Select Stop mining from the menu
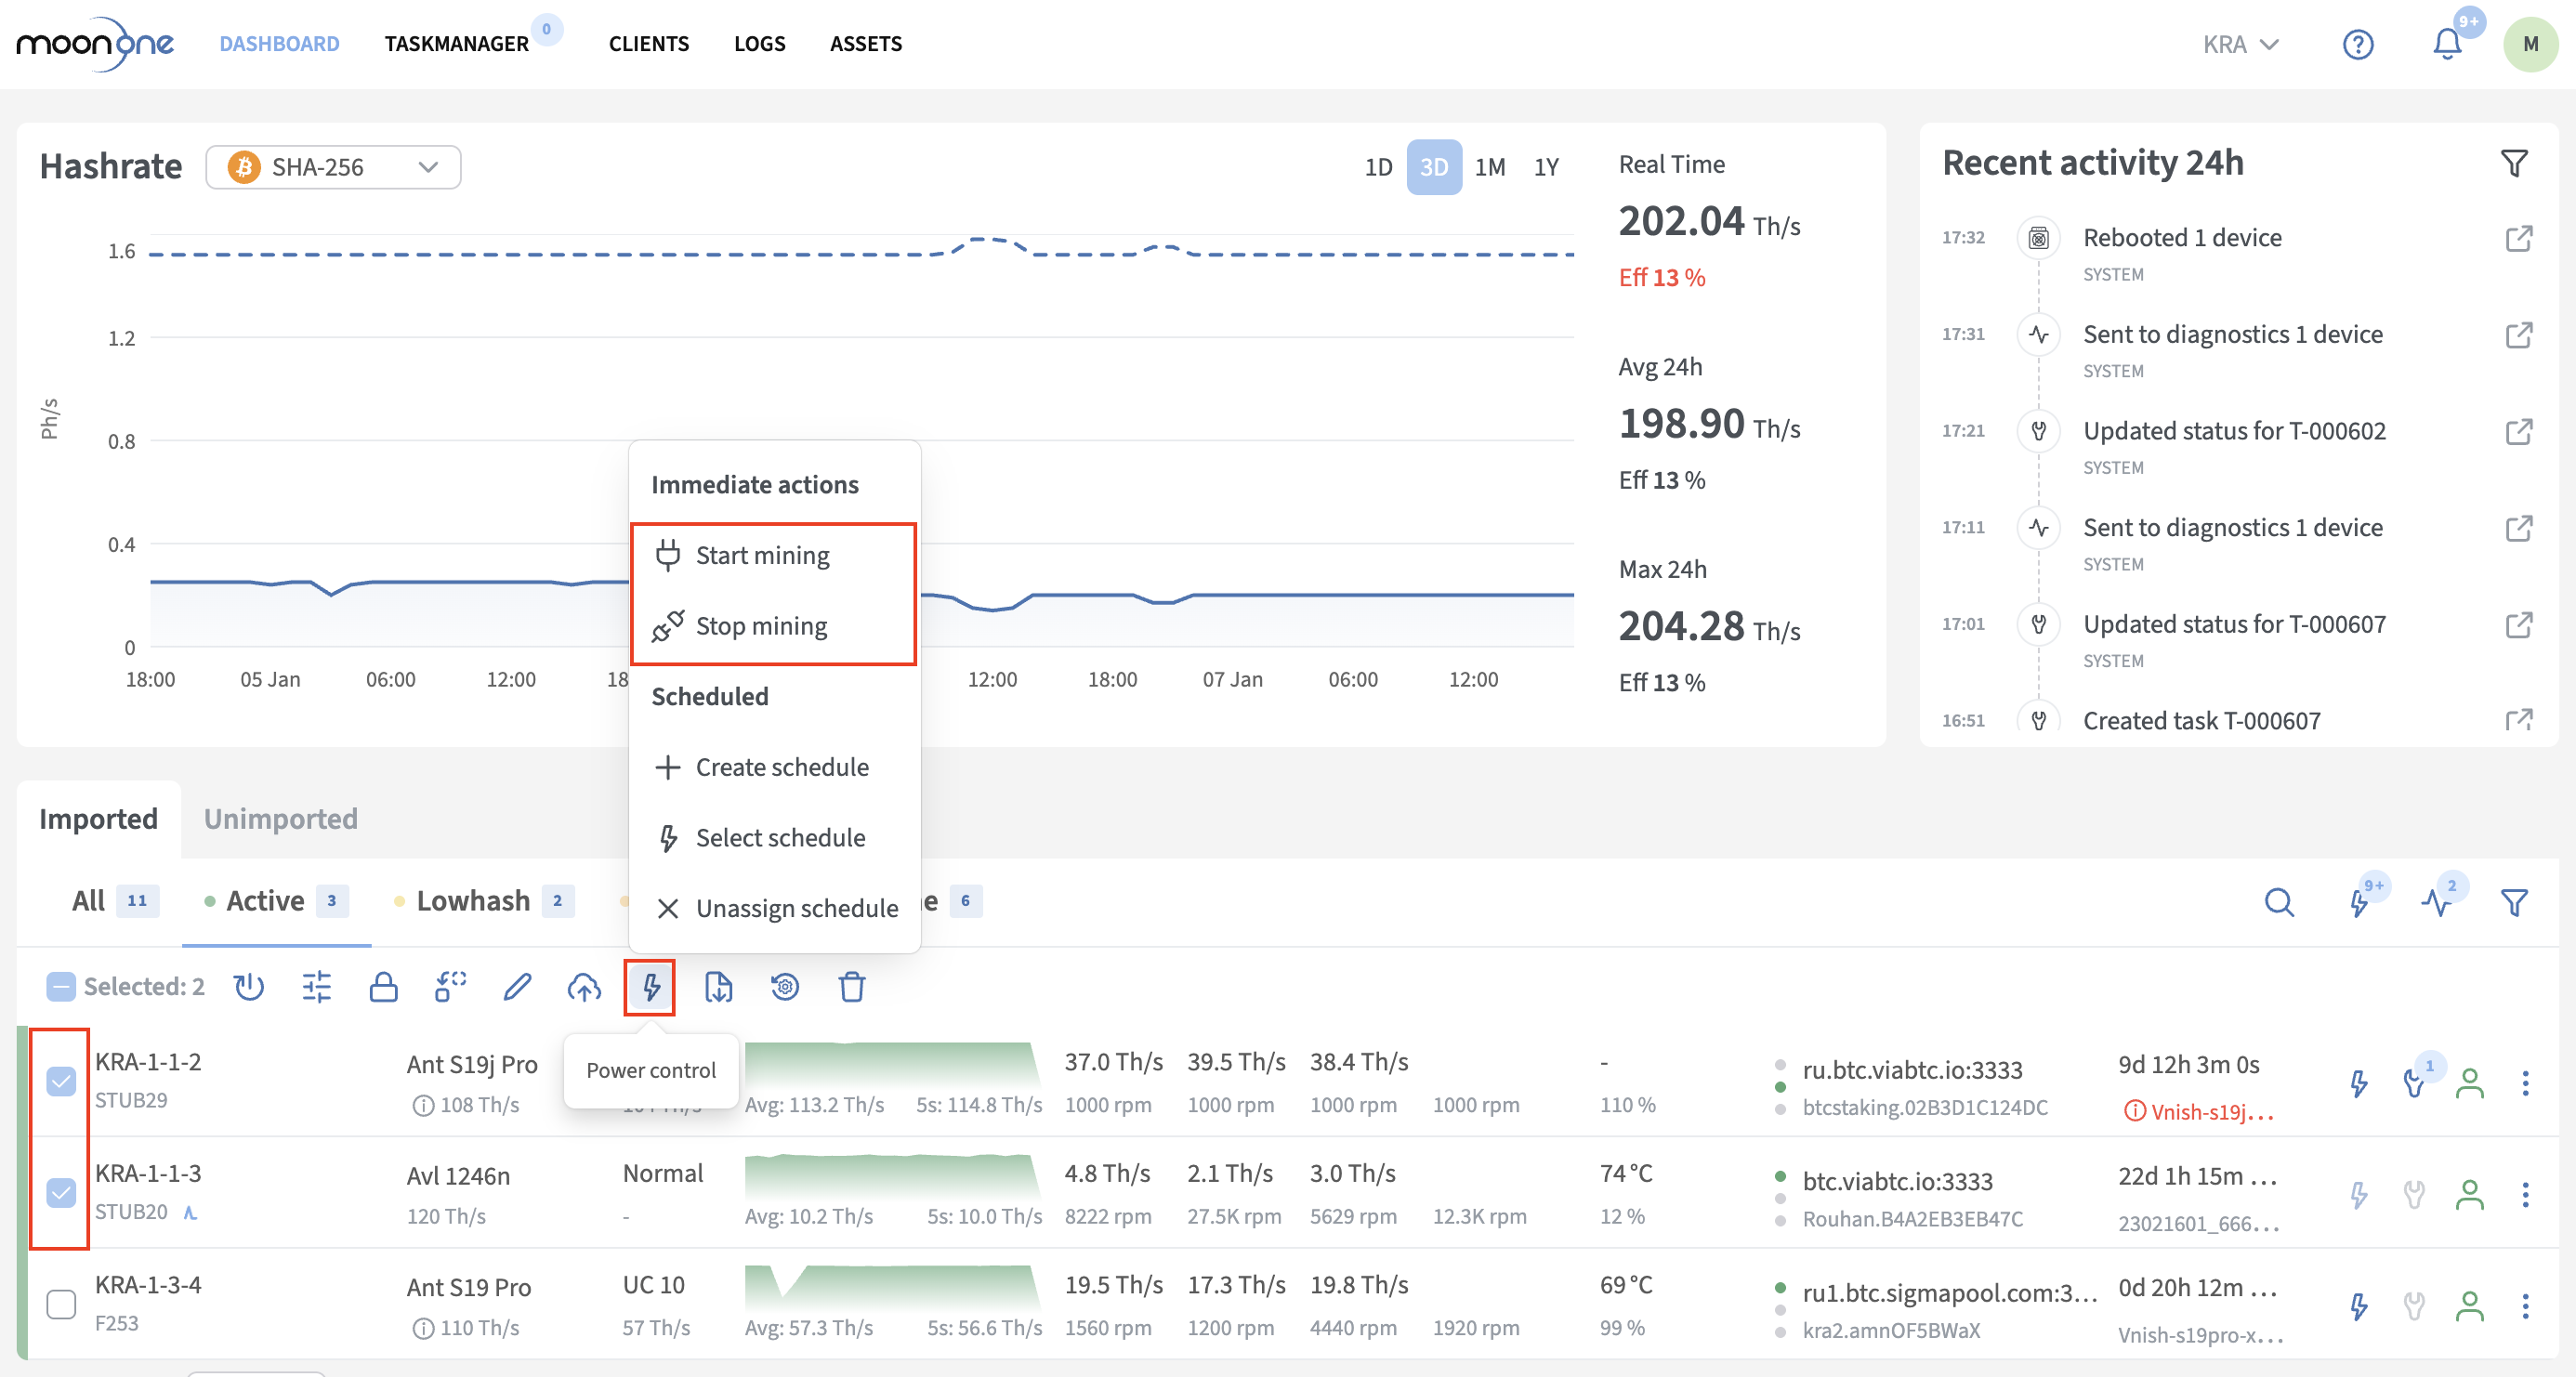 pos(761,626)
